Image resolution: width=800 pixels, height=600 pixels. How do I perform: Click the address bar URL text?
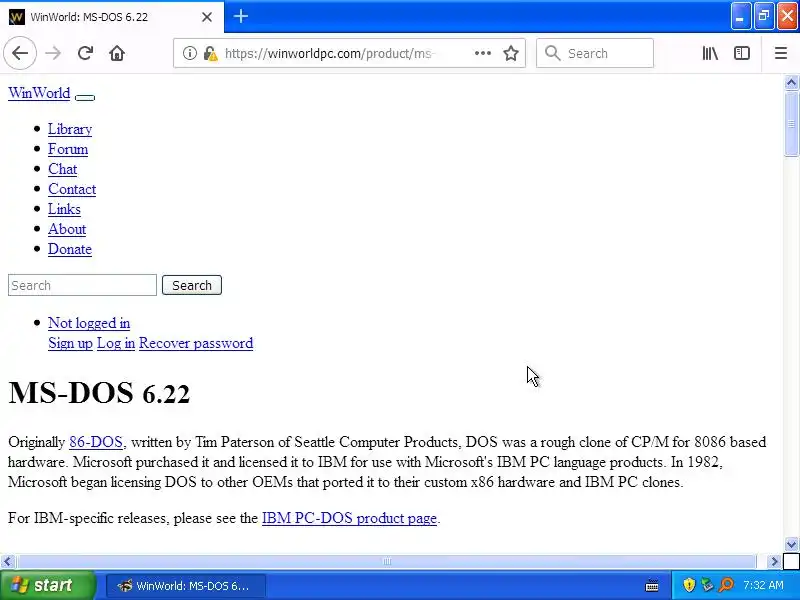click(x=330, y=53)
